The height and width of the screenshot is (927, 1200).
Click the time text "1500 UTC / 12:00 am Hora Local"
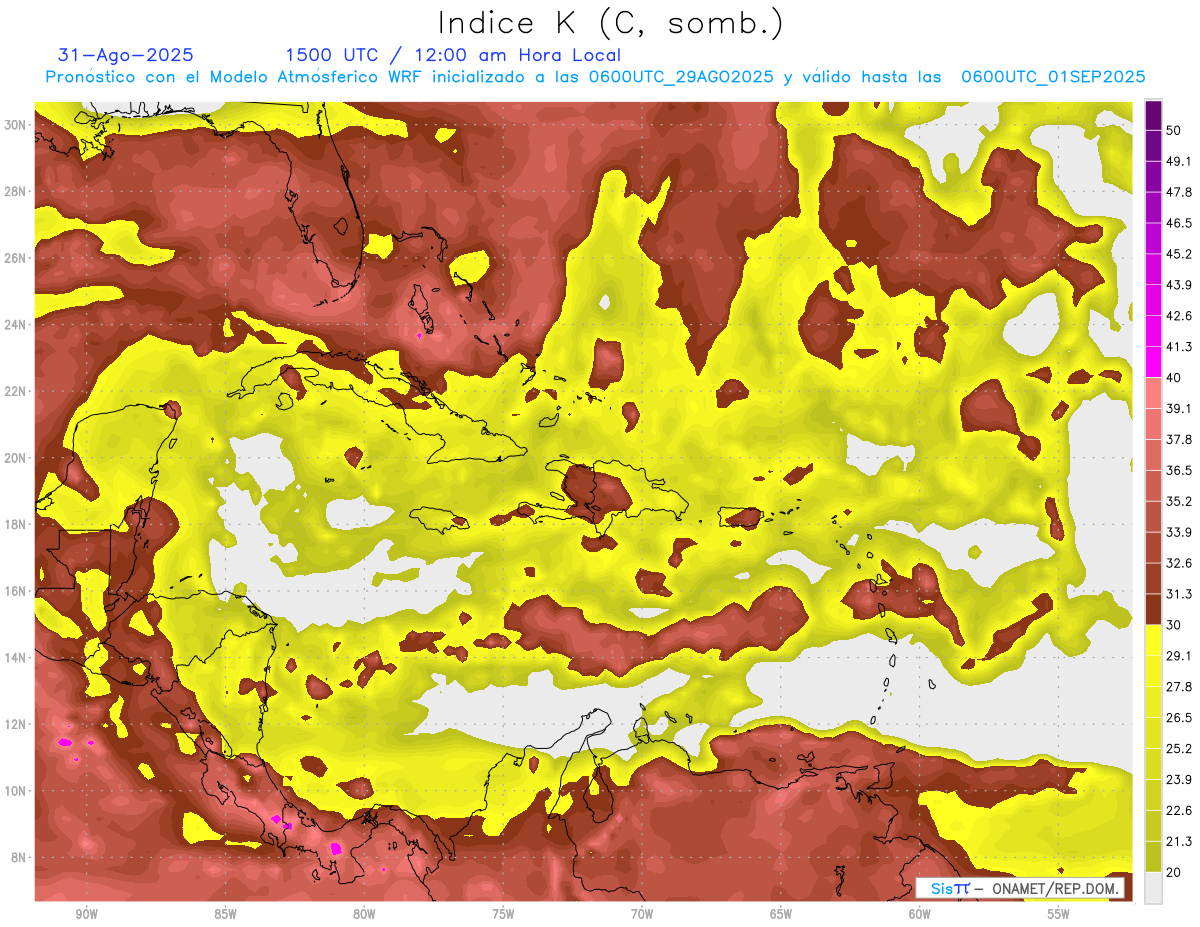click(x=453, y=55)
